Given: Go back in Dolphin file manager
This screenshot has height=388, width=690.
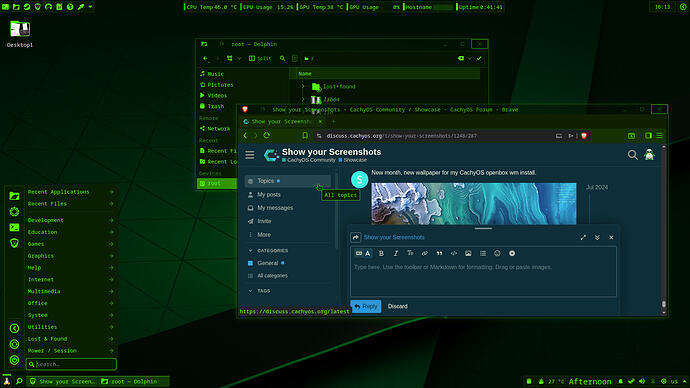Looking at the screenshot, I should pos(206,59).
